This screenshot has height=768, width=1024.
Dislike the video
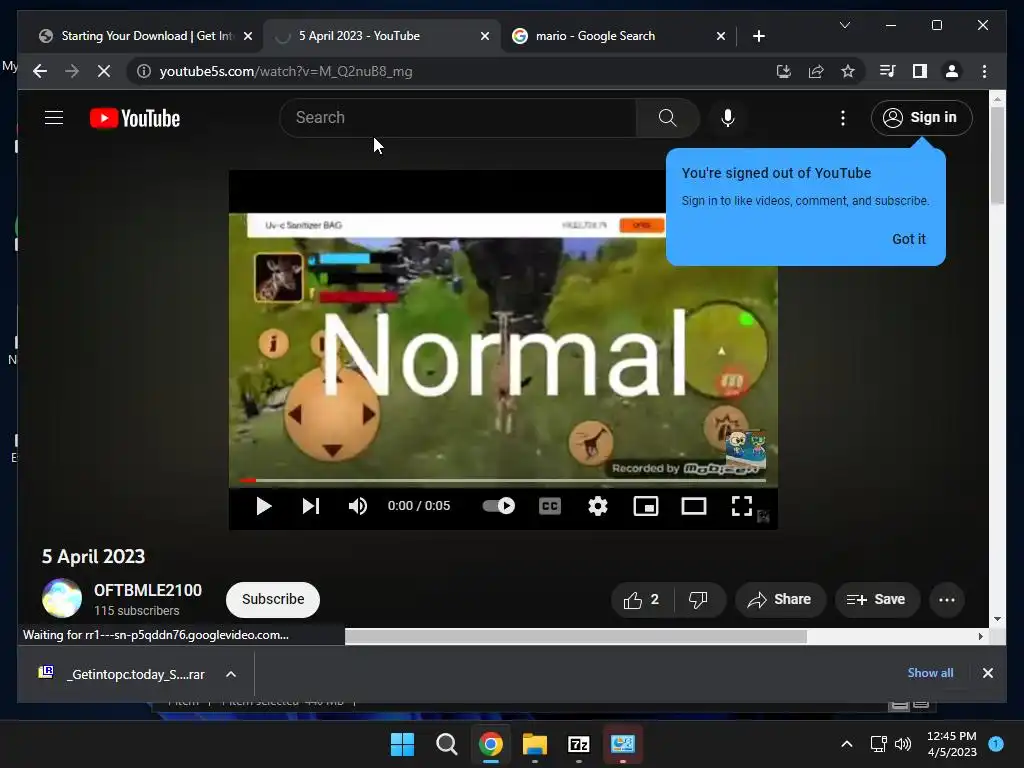coord(698,600)
